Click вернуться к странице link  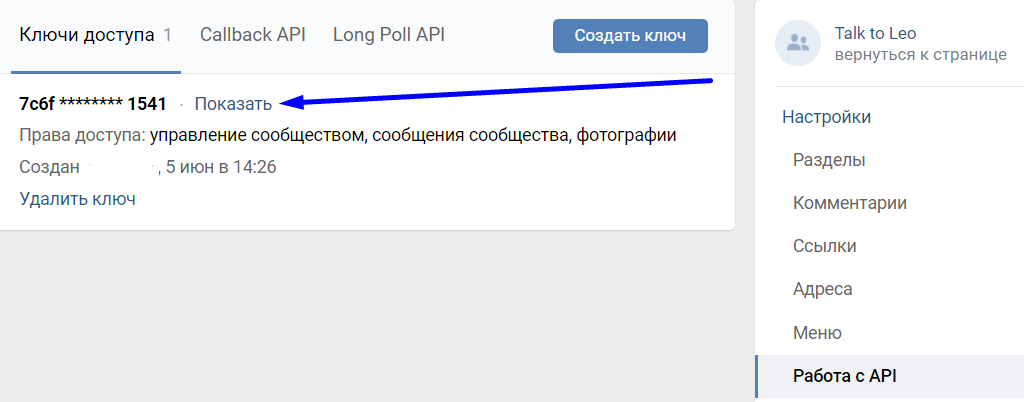[x=921, y=55]
